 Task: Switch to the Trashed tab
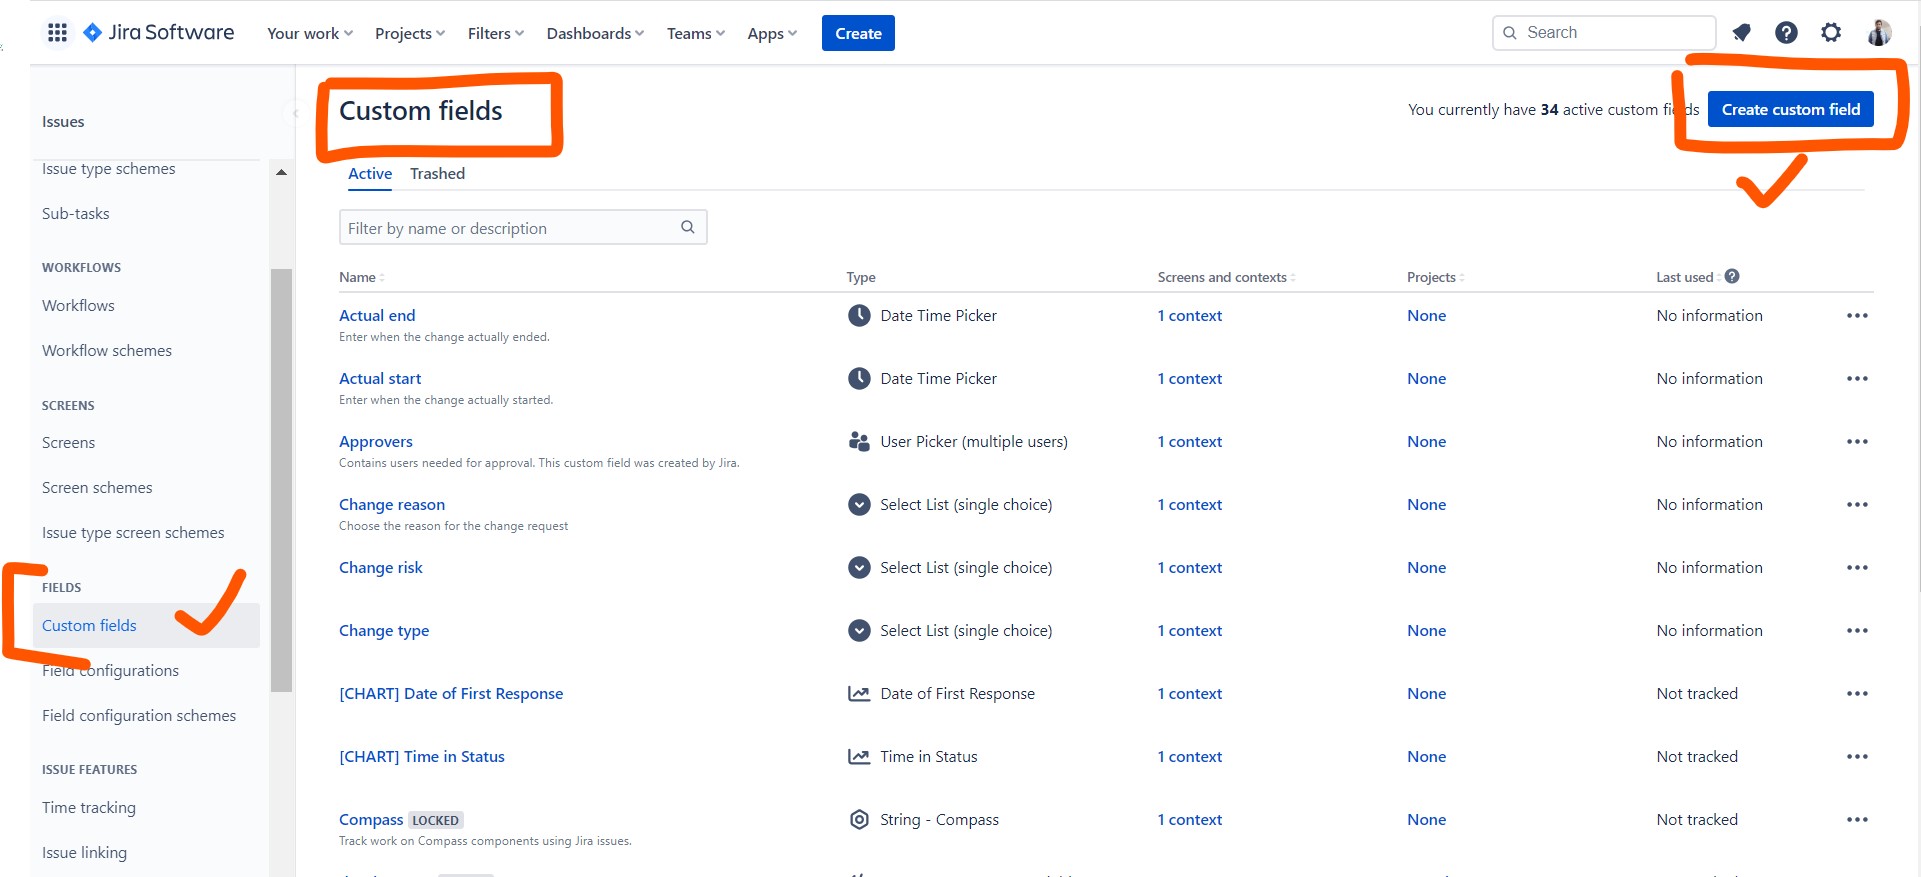437,174
